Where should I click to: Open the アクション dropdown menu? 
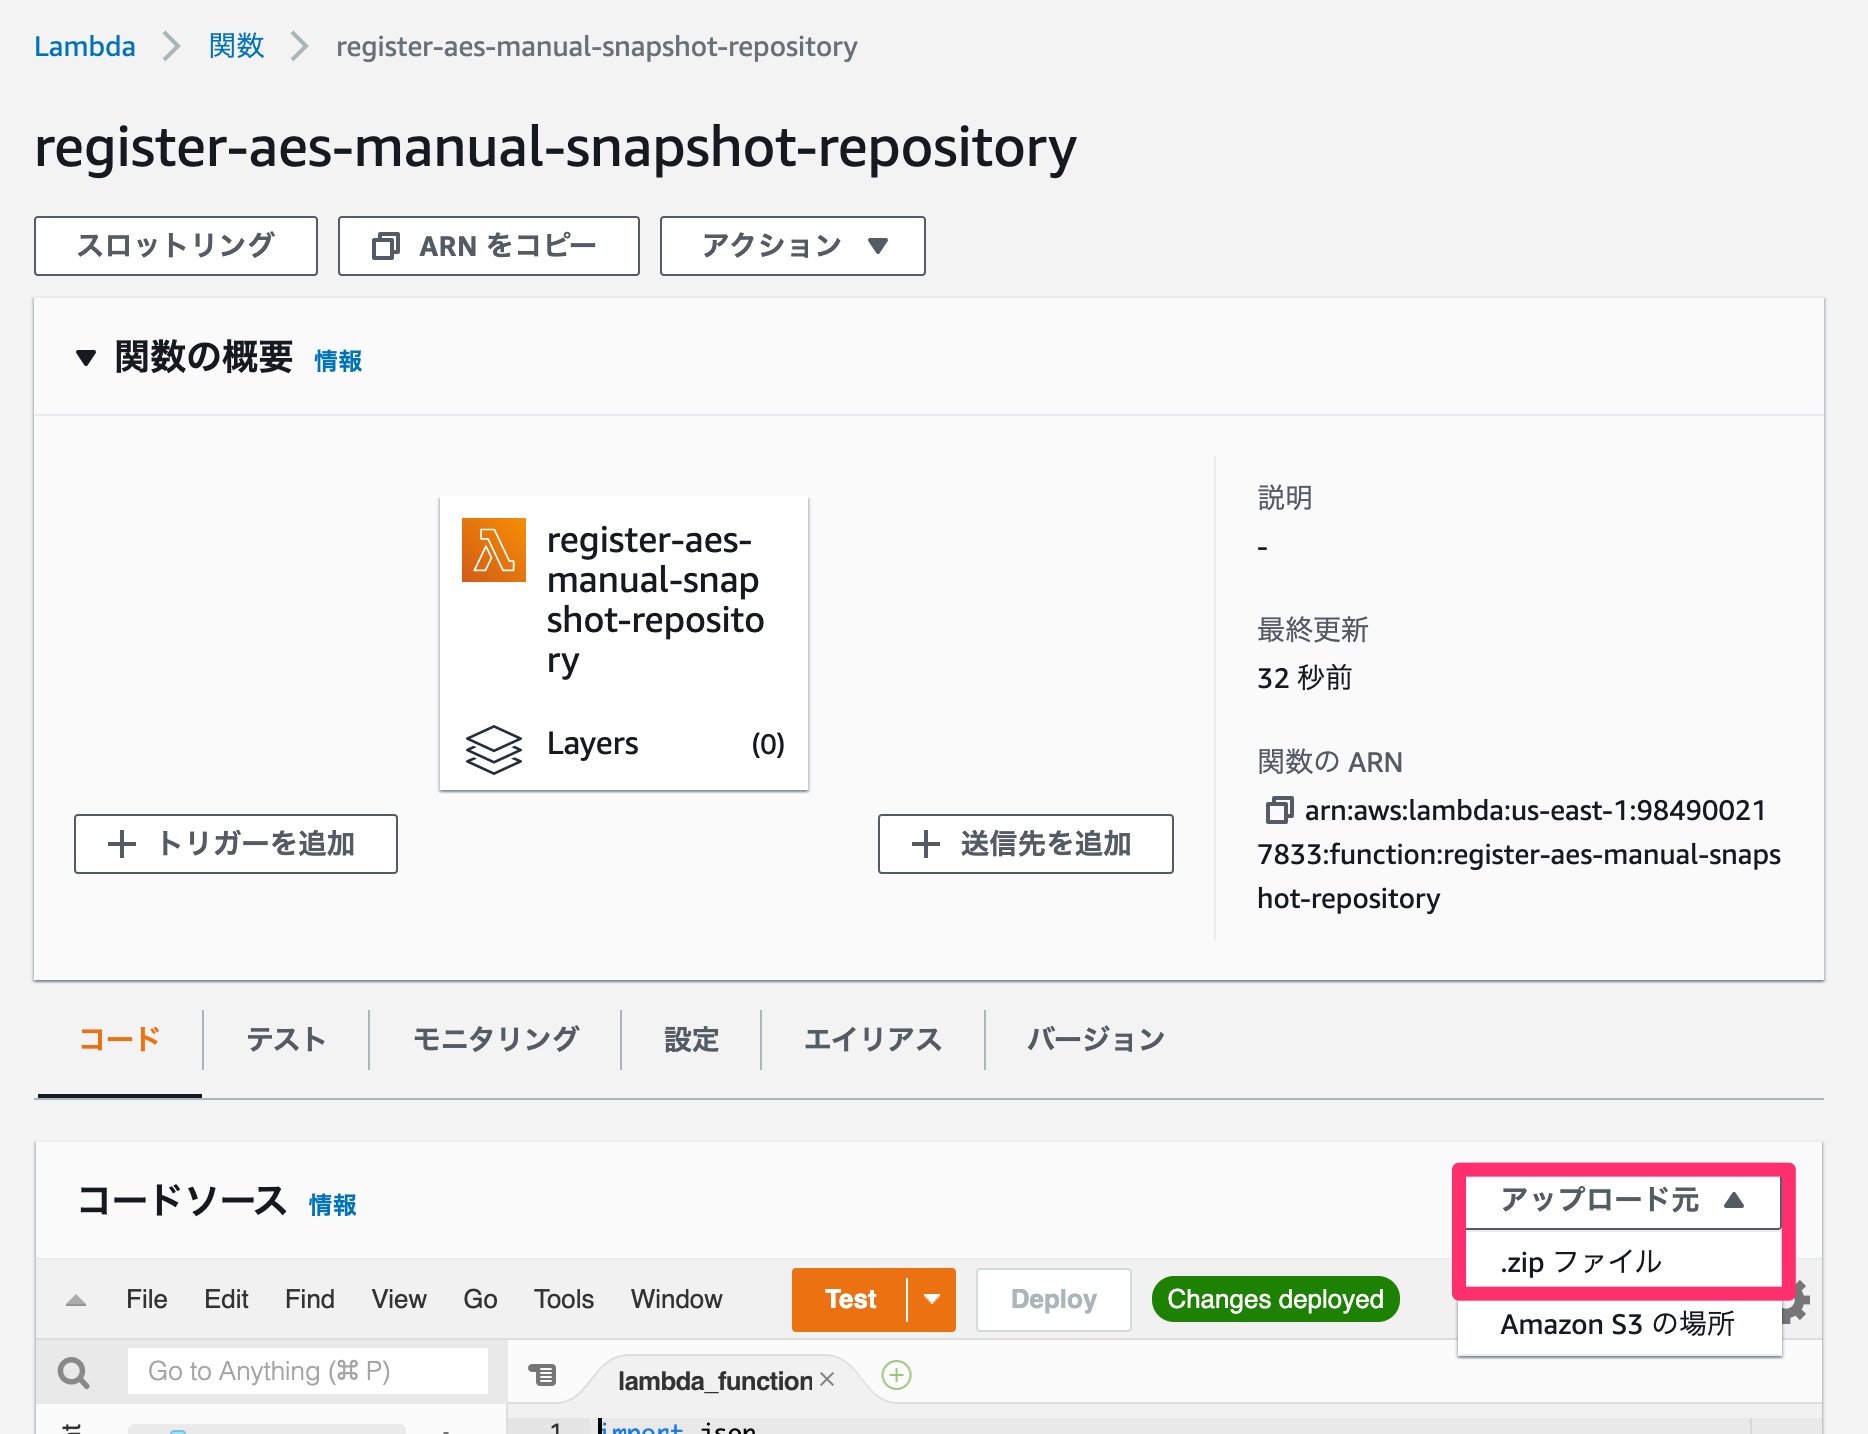tap(793, 246)
